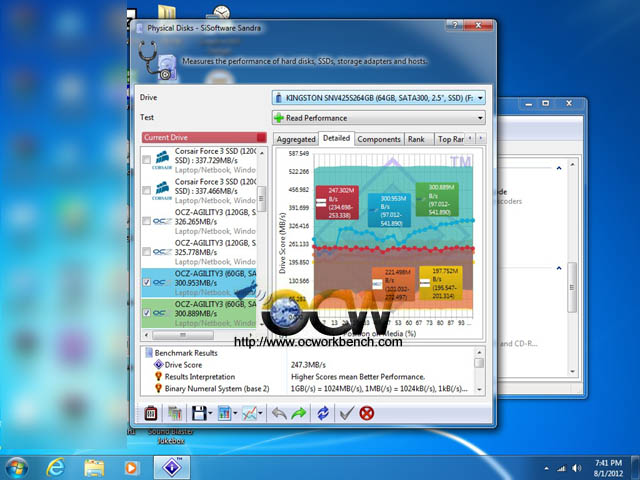Screen dimensions: 640x480
Task: Click the results pane scrollbar thumb
Action: pyautogui.click(x=479, y=363)
